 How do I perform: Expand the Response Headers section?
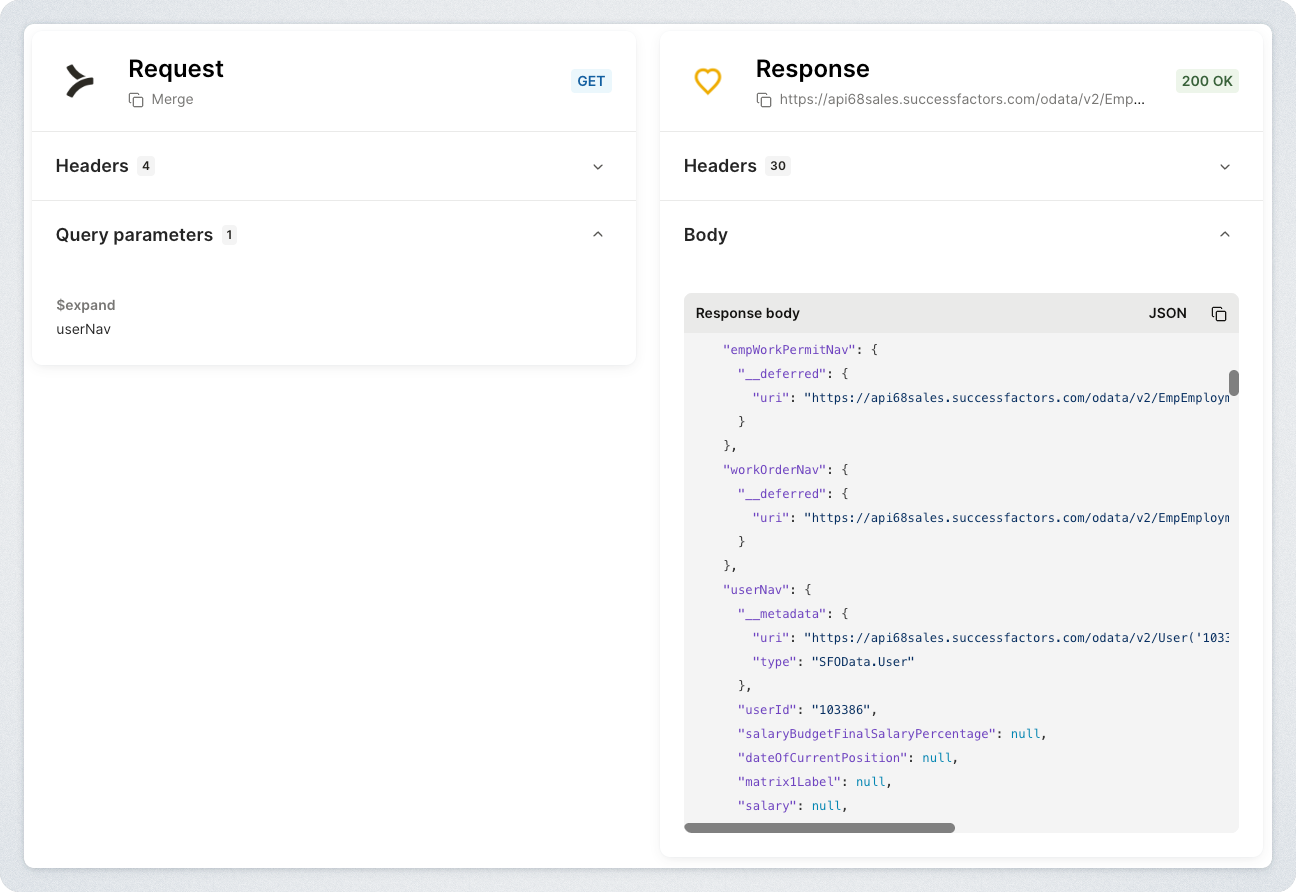pyautogui.click(x=1225, y=167)
